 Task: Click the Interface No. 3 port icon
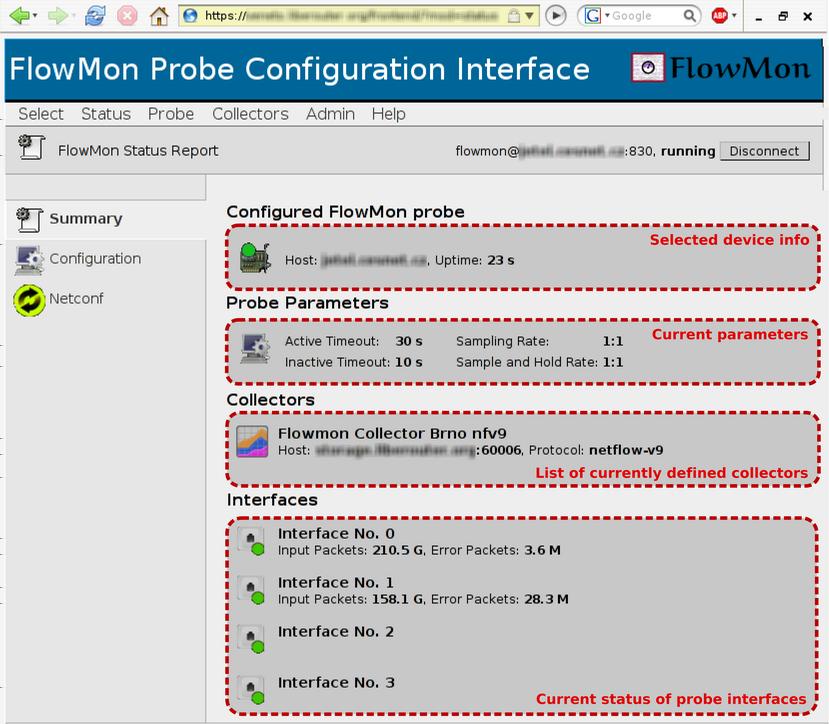pos(251,690)
